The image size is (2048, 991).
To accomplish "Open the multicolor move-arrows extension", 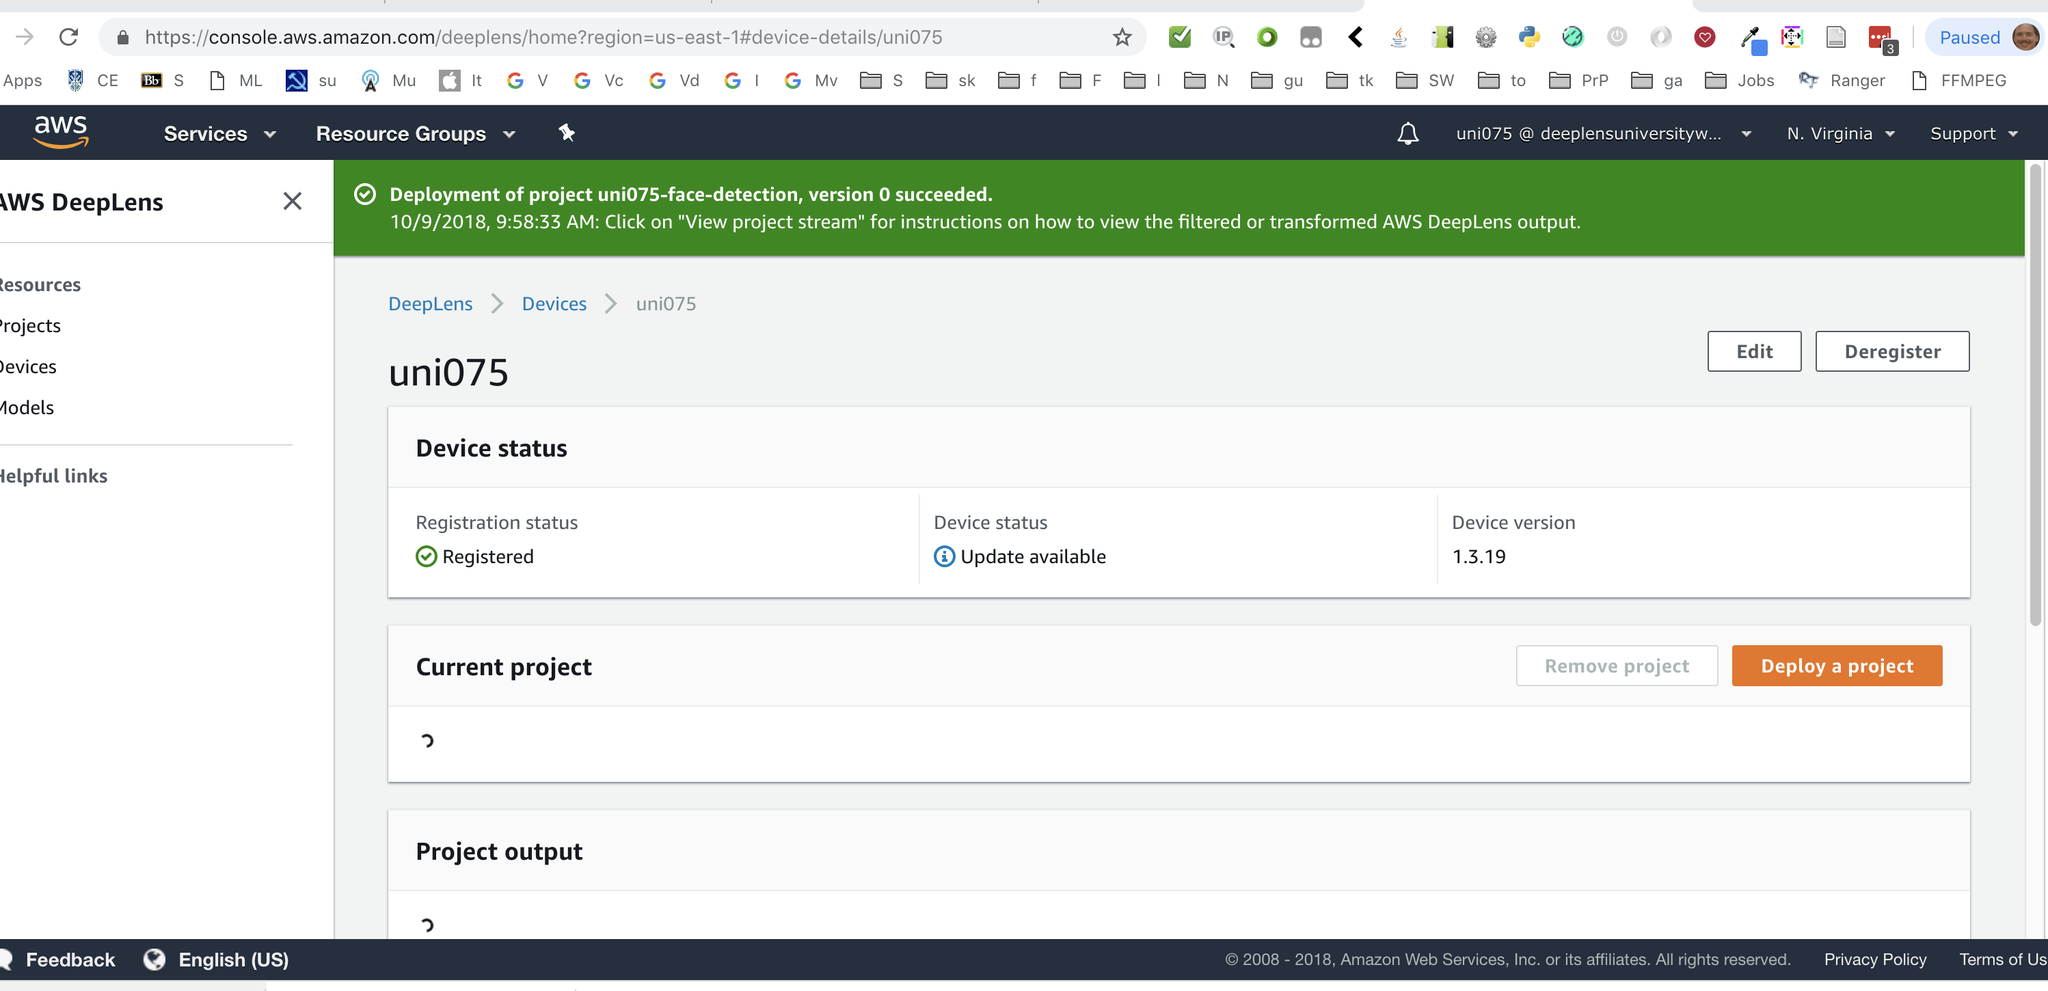I will tap(1792, 37).
